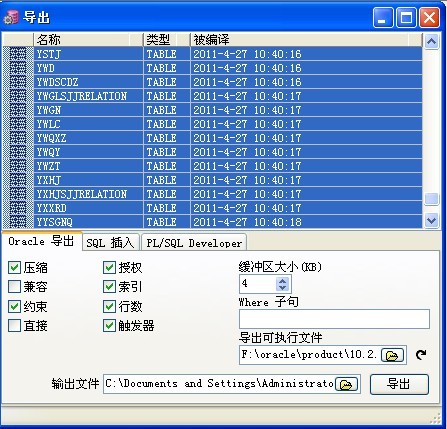The width and height of the screenshot is (447, 429).
Task: Sort the list by the 名称 column header
Action: [88, 40]
